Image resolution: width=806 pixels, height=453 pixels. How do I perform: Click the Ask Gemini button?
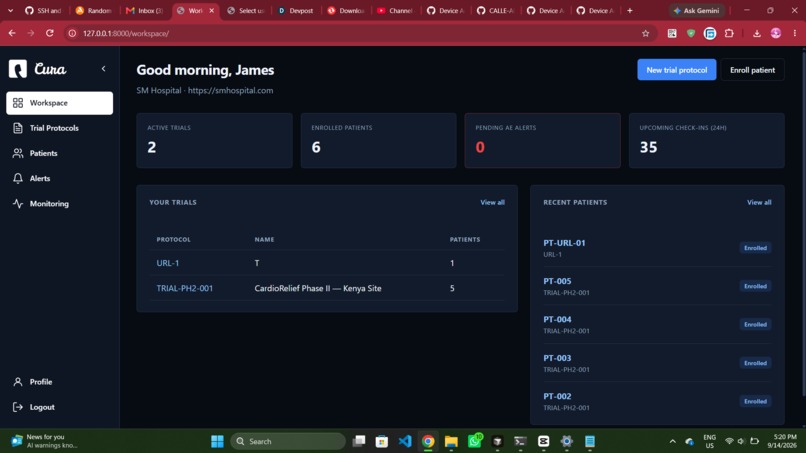pos(697,10)
